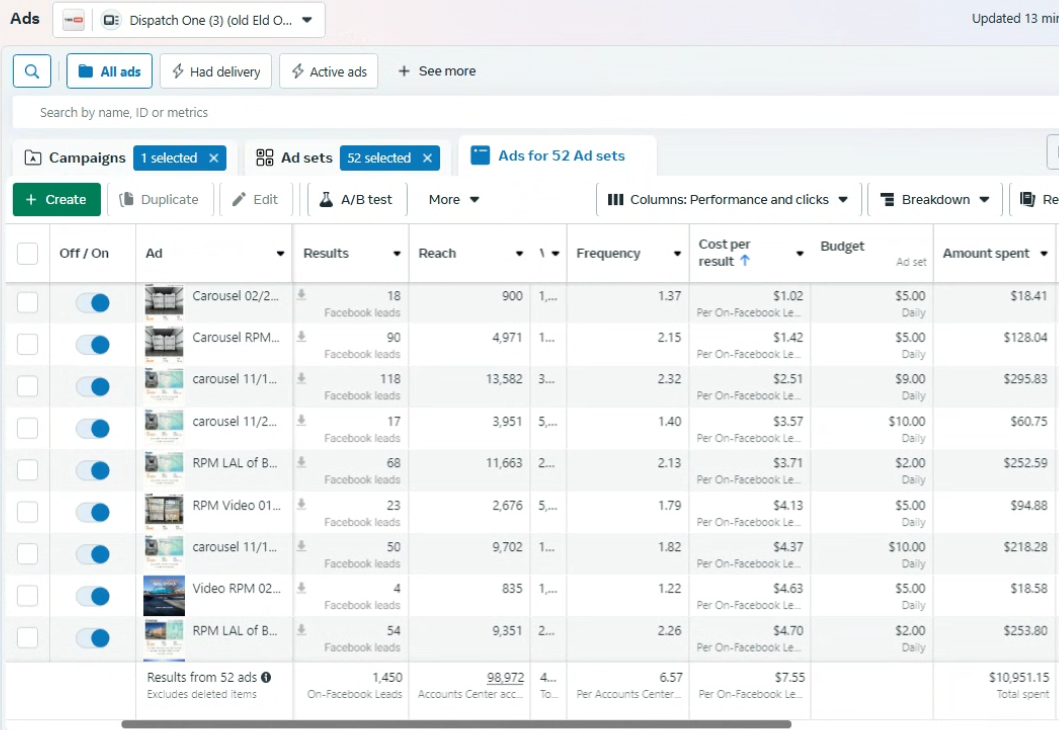Click the A/B test flask button
1059x730 pixels.
pos(355,199)
